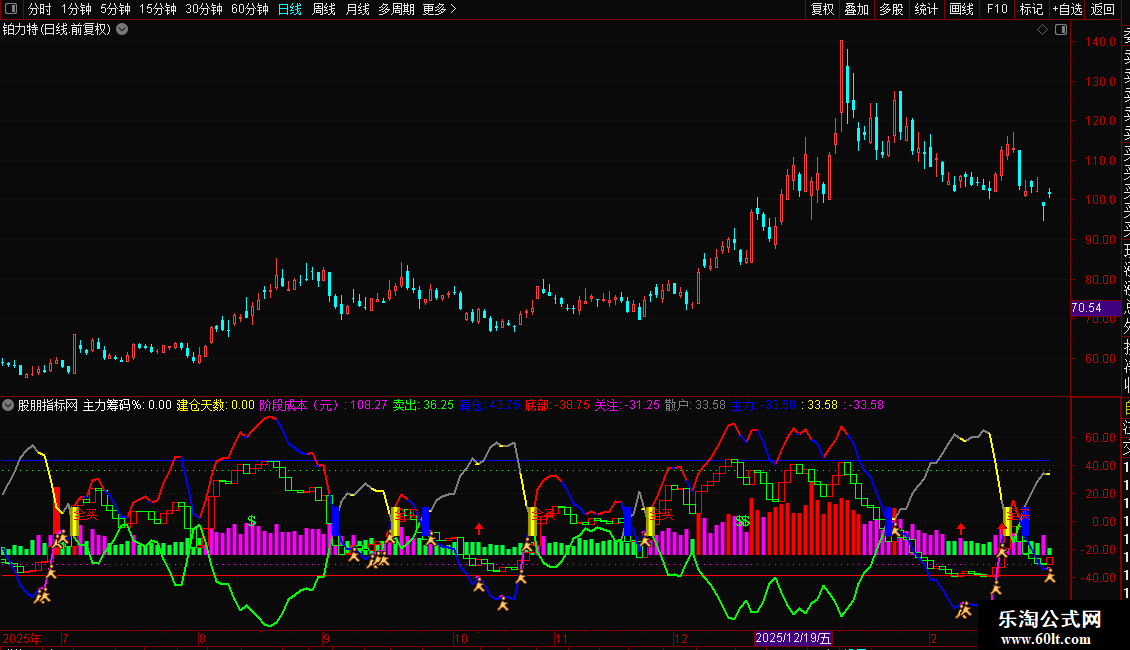Click the 清仓: 43.75 value
Image resolution: width=1130 pixels, height=650 pixels.
[489, 405]
